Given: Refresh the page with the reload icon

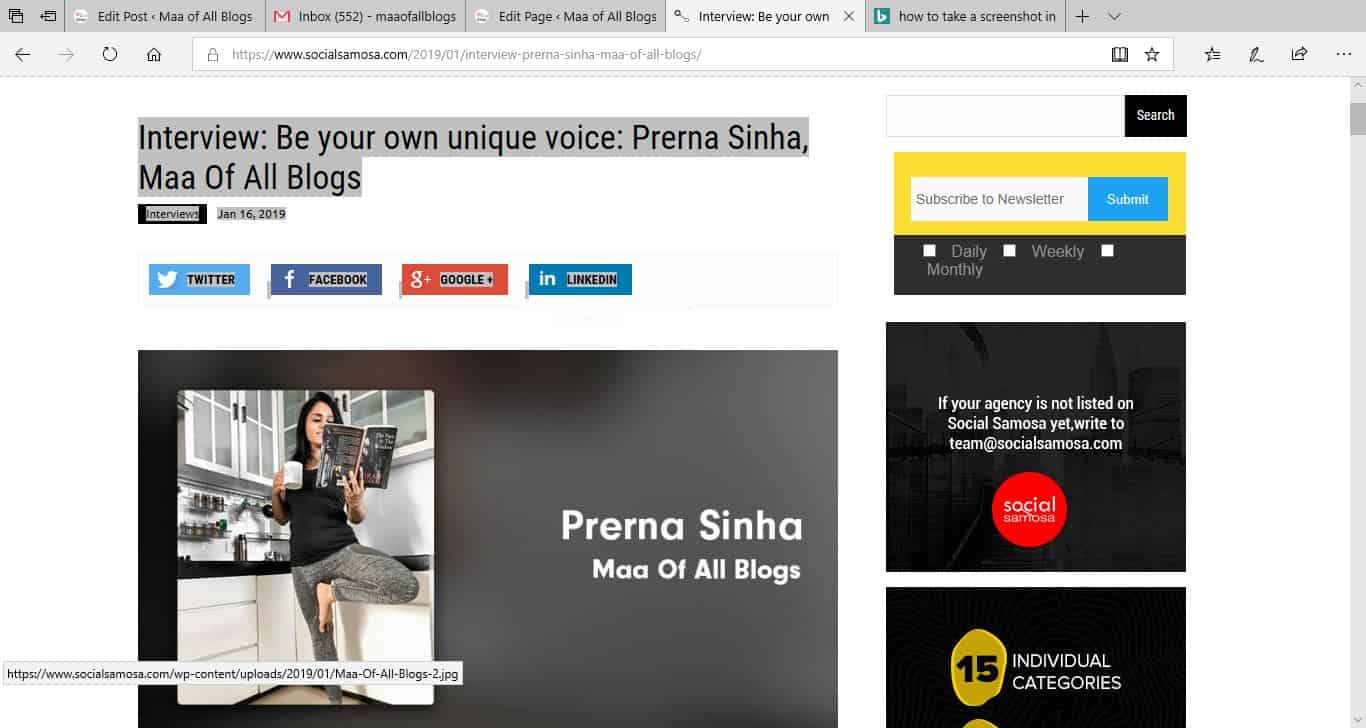Looking at the screenshot, I should tap(110, 55).
